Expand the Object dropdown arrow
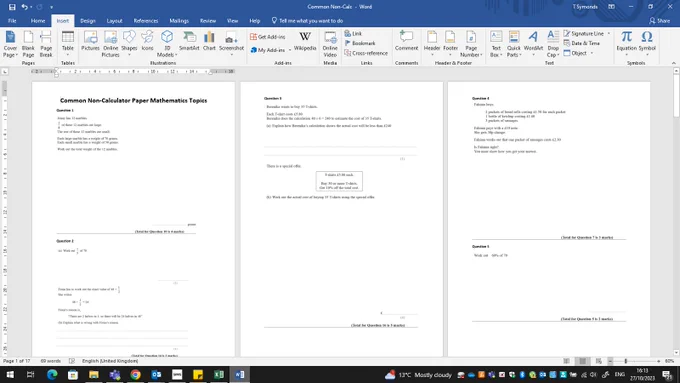This screenshot has height=383, width=680. point(592,53)
